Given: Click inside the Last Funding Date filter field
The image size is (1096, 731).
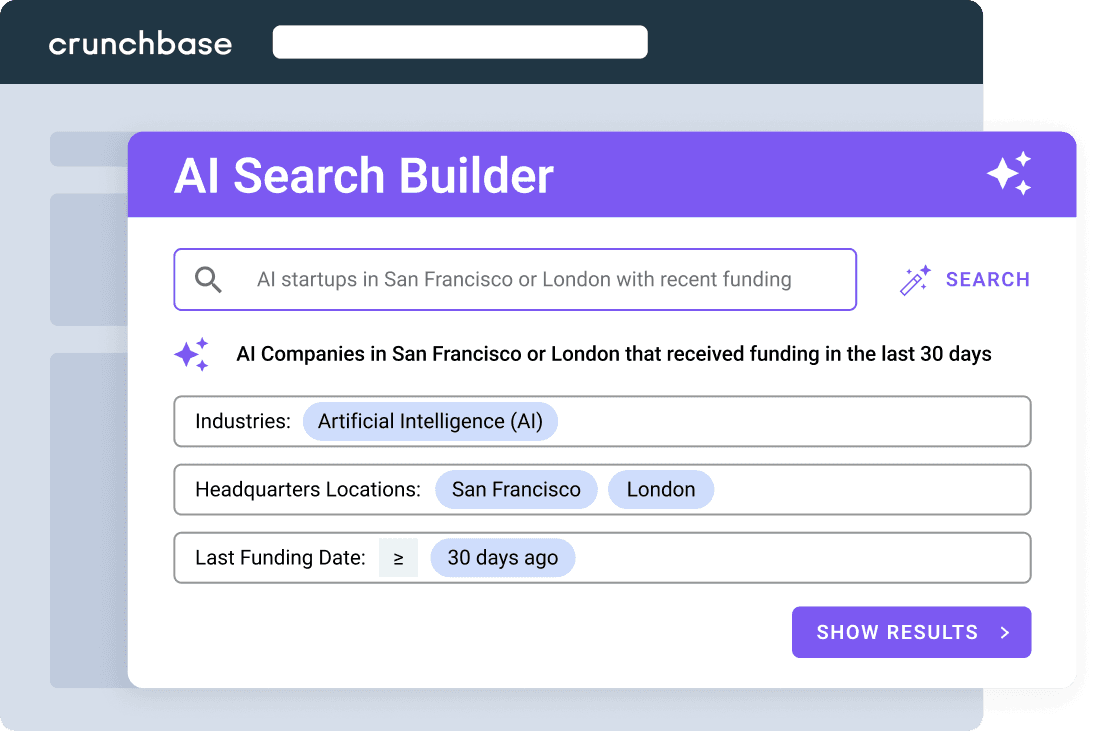Looking at the screenshot, I should (603, 558).
